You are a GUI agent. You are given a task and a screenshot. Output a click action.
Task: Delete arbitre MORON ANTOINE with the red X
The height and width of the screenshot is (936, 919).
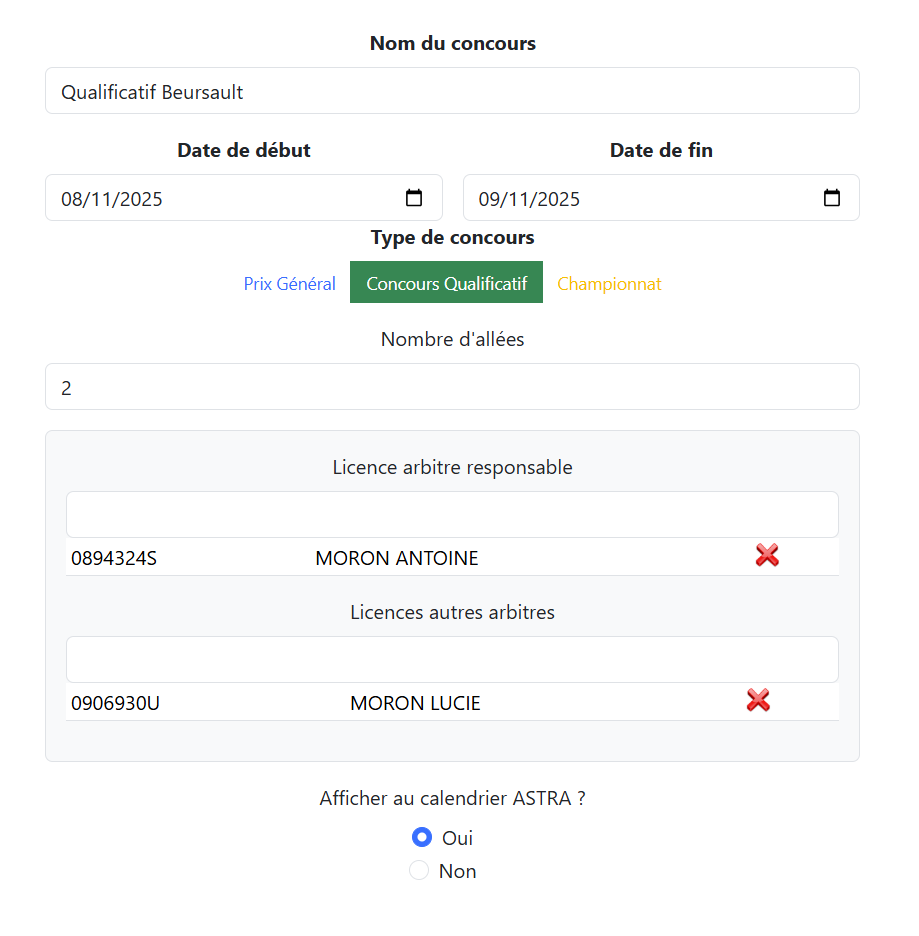(767, 555)
